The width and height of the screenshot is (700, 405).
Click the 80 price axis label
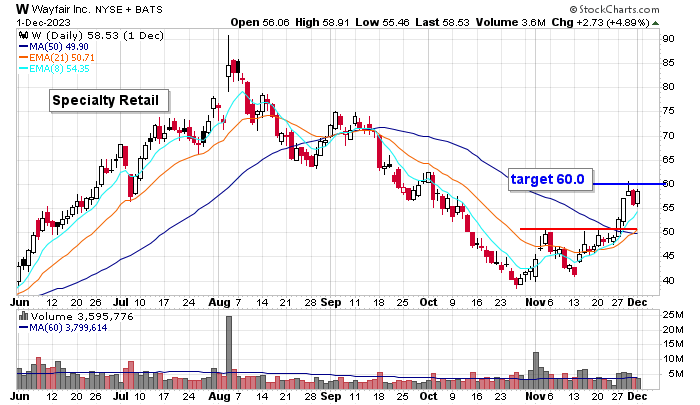point(668,87)
